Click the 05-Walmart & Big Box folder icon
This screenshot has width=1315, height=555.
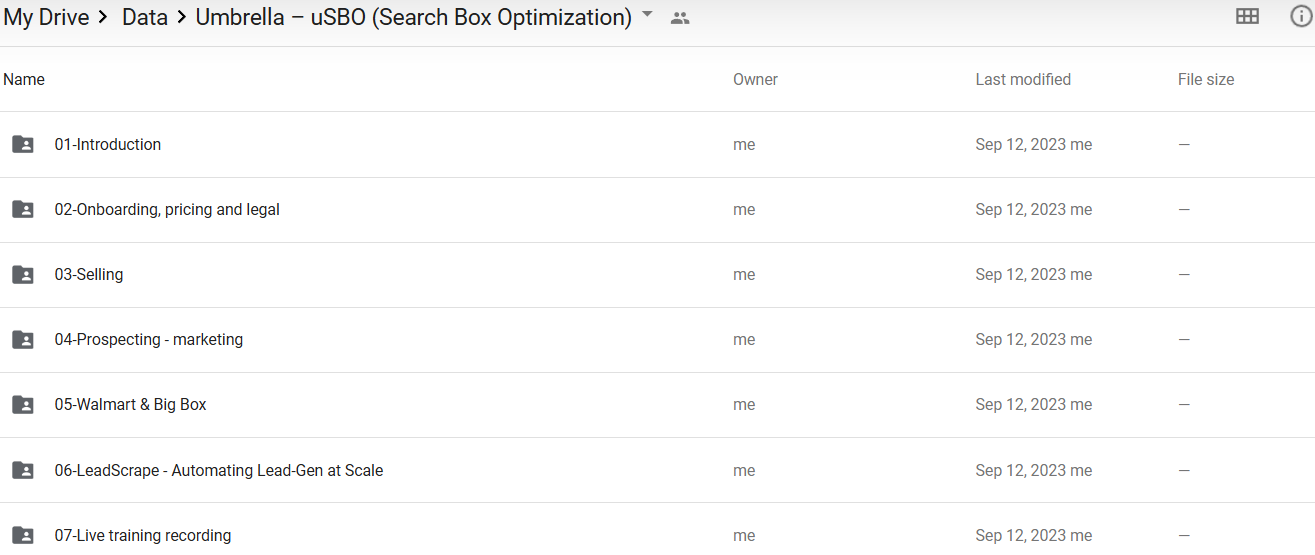(22, 404)
